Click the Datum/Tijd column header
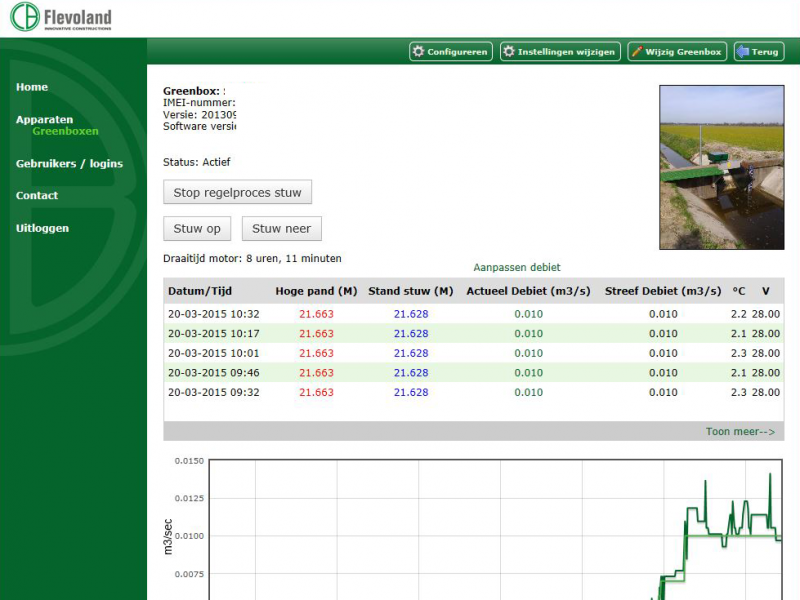The height and width of the screenshot is (600, 800). pyautogui.click(x=201, y=291)
